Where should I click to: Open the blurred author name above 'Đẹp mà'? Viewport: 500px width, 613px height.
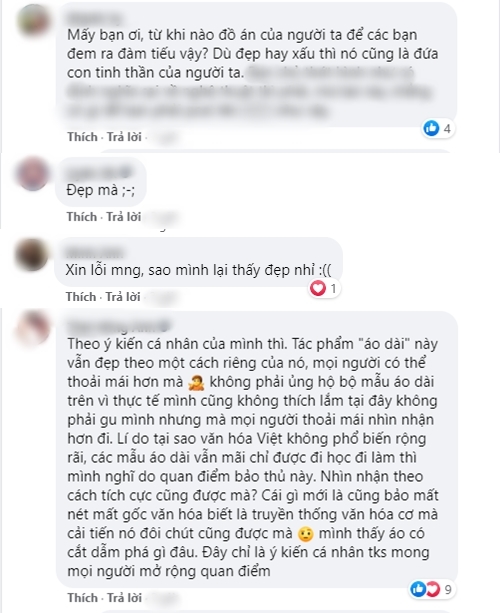[100, 172]
